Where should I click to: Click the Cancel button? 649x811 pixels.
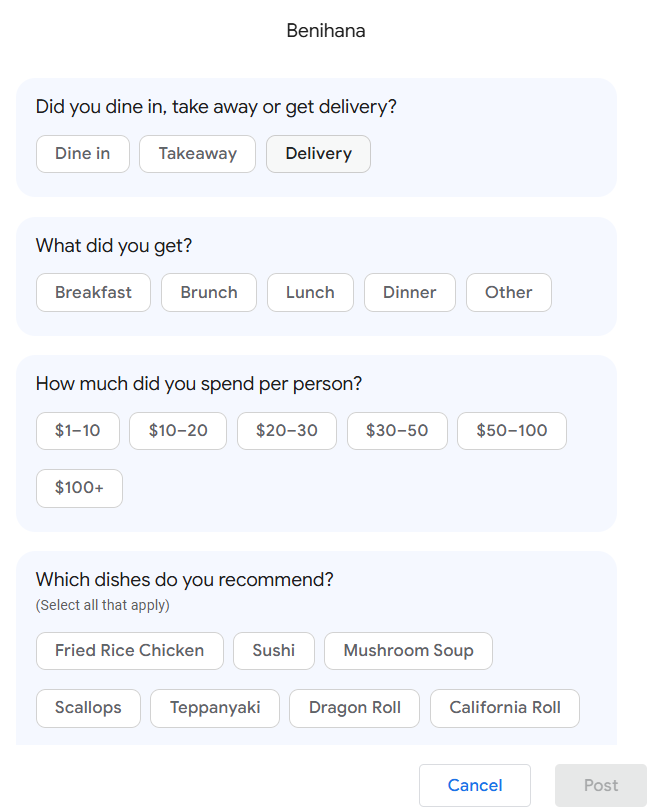[475, 785]
